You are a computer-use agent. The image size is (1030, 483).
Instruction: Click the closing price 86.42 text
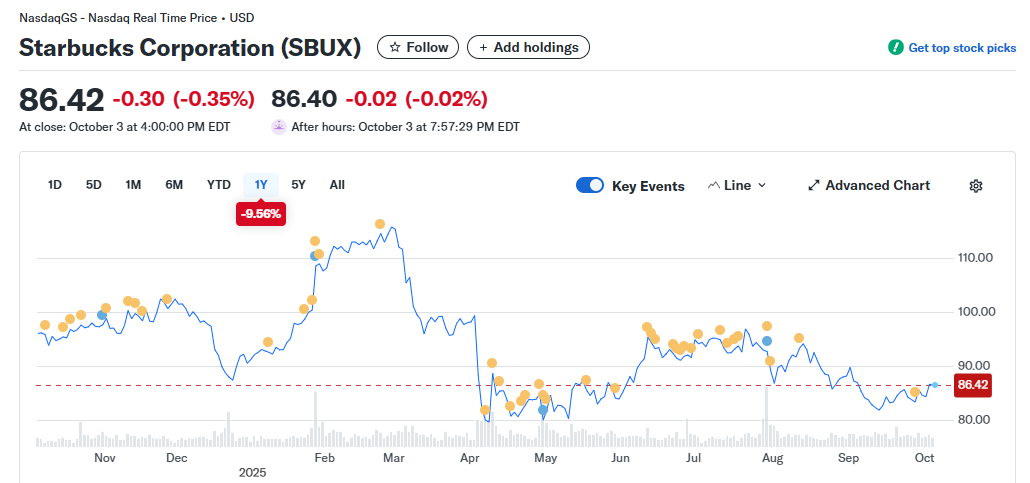click(61, 100)
